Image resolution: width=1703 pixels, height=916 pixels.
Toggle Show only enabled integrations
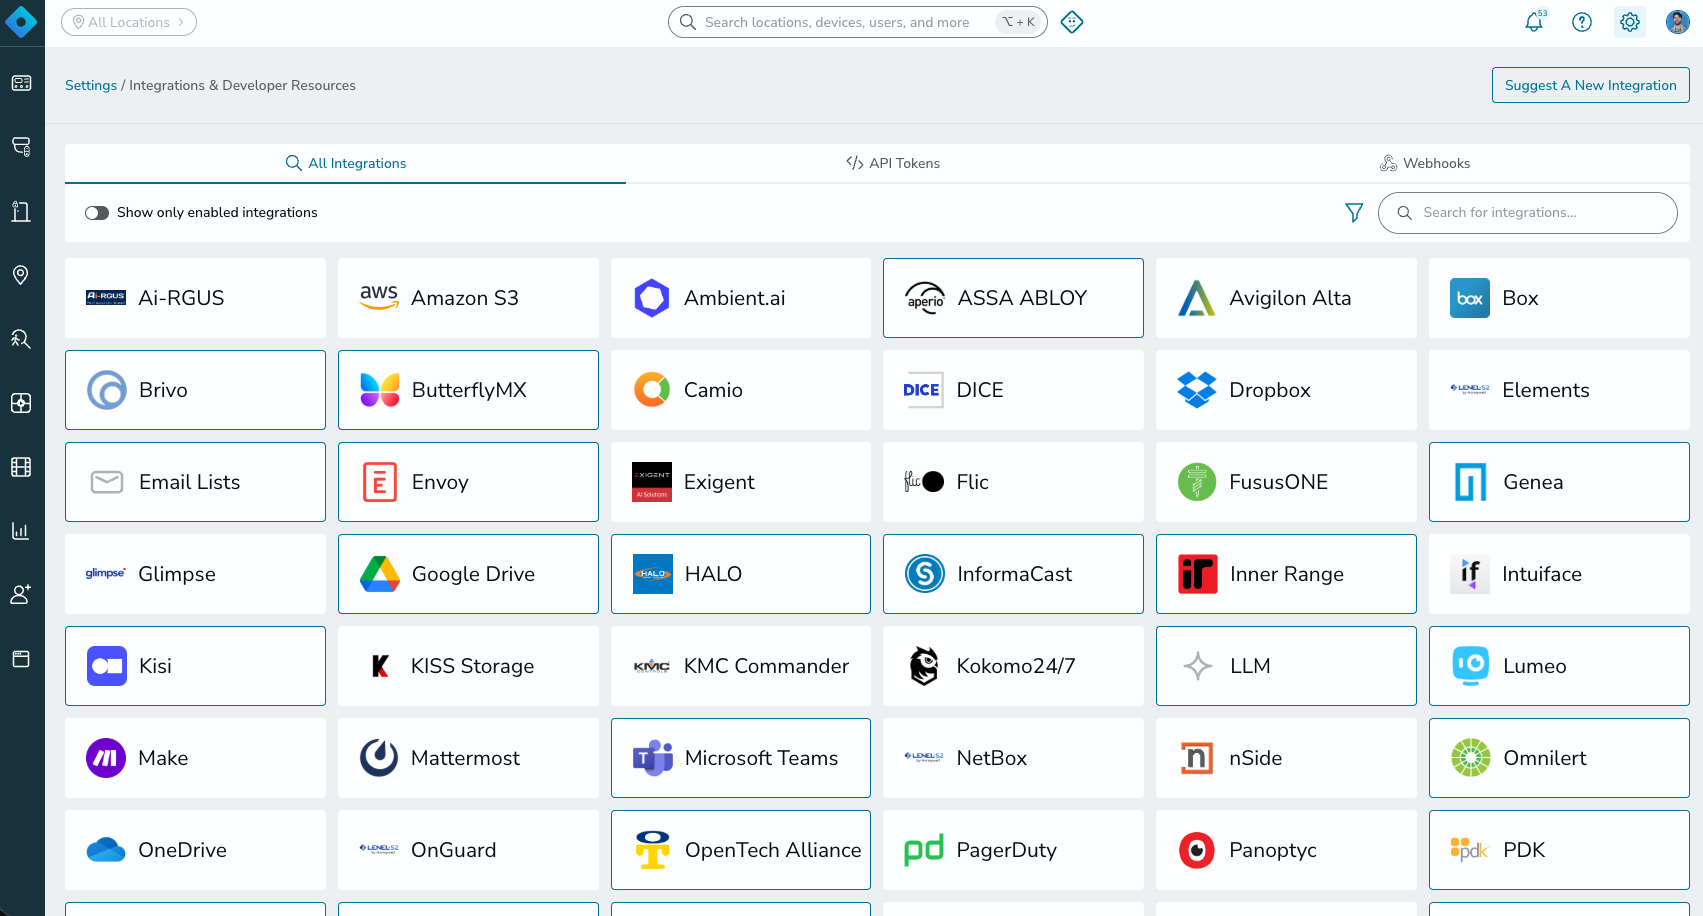(97, 213)
